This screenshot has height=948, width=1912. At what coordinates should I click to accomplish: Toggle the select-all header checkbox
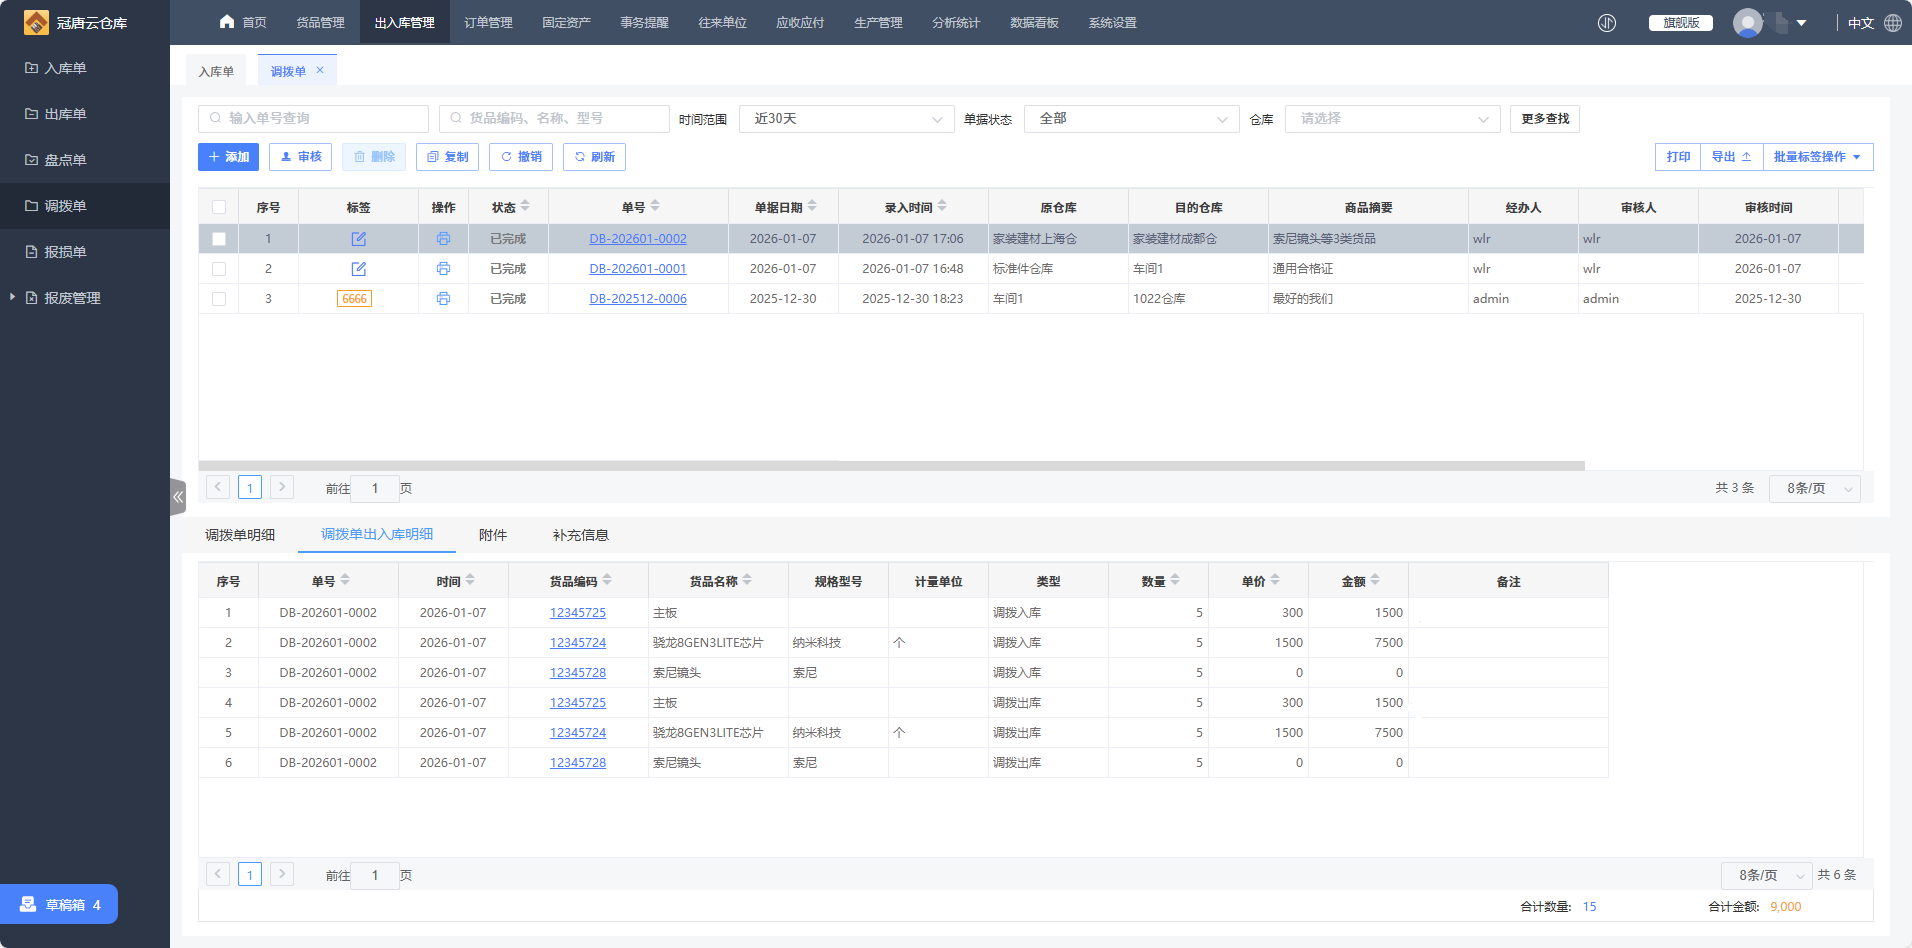point(219,208)
